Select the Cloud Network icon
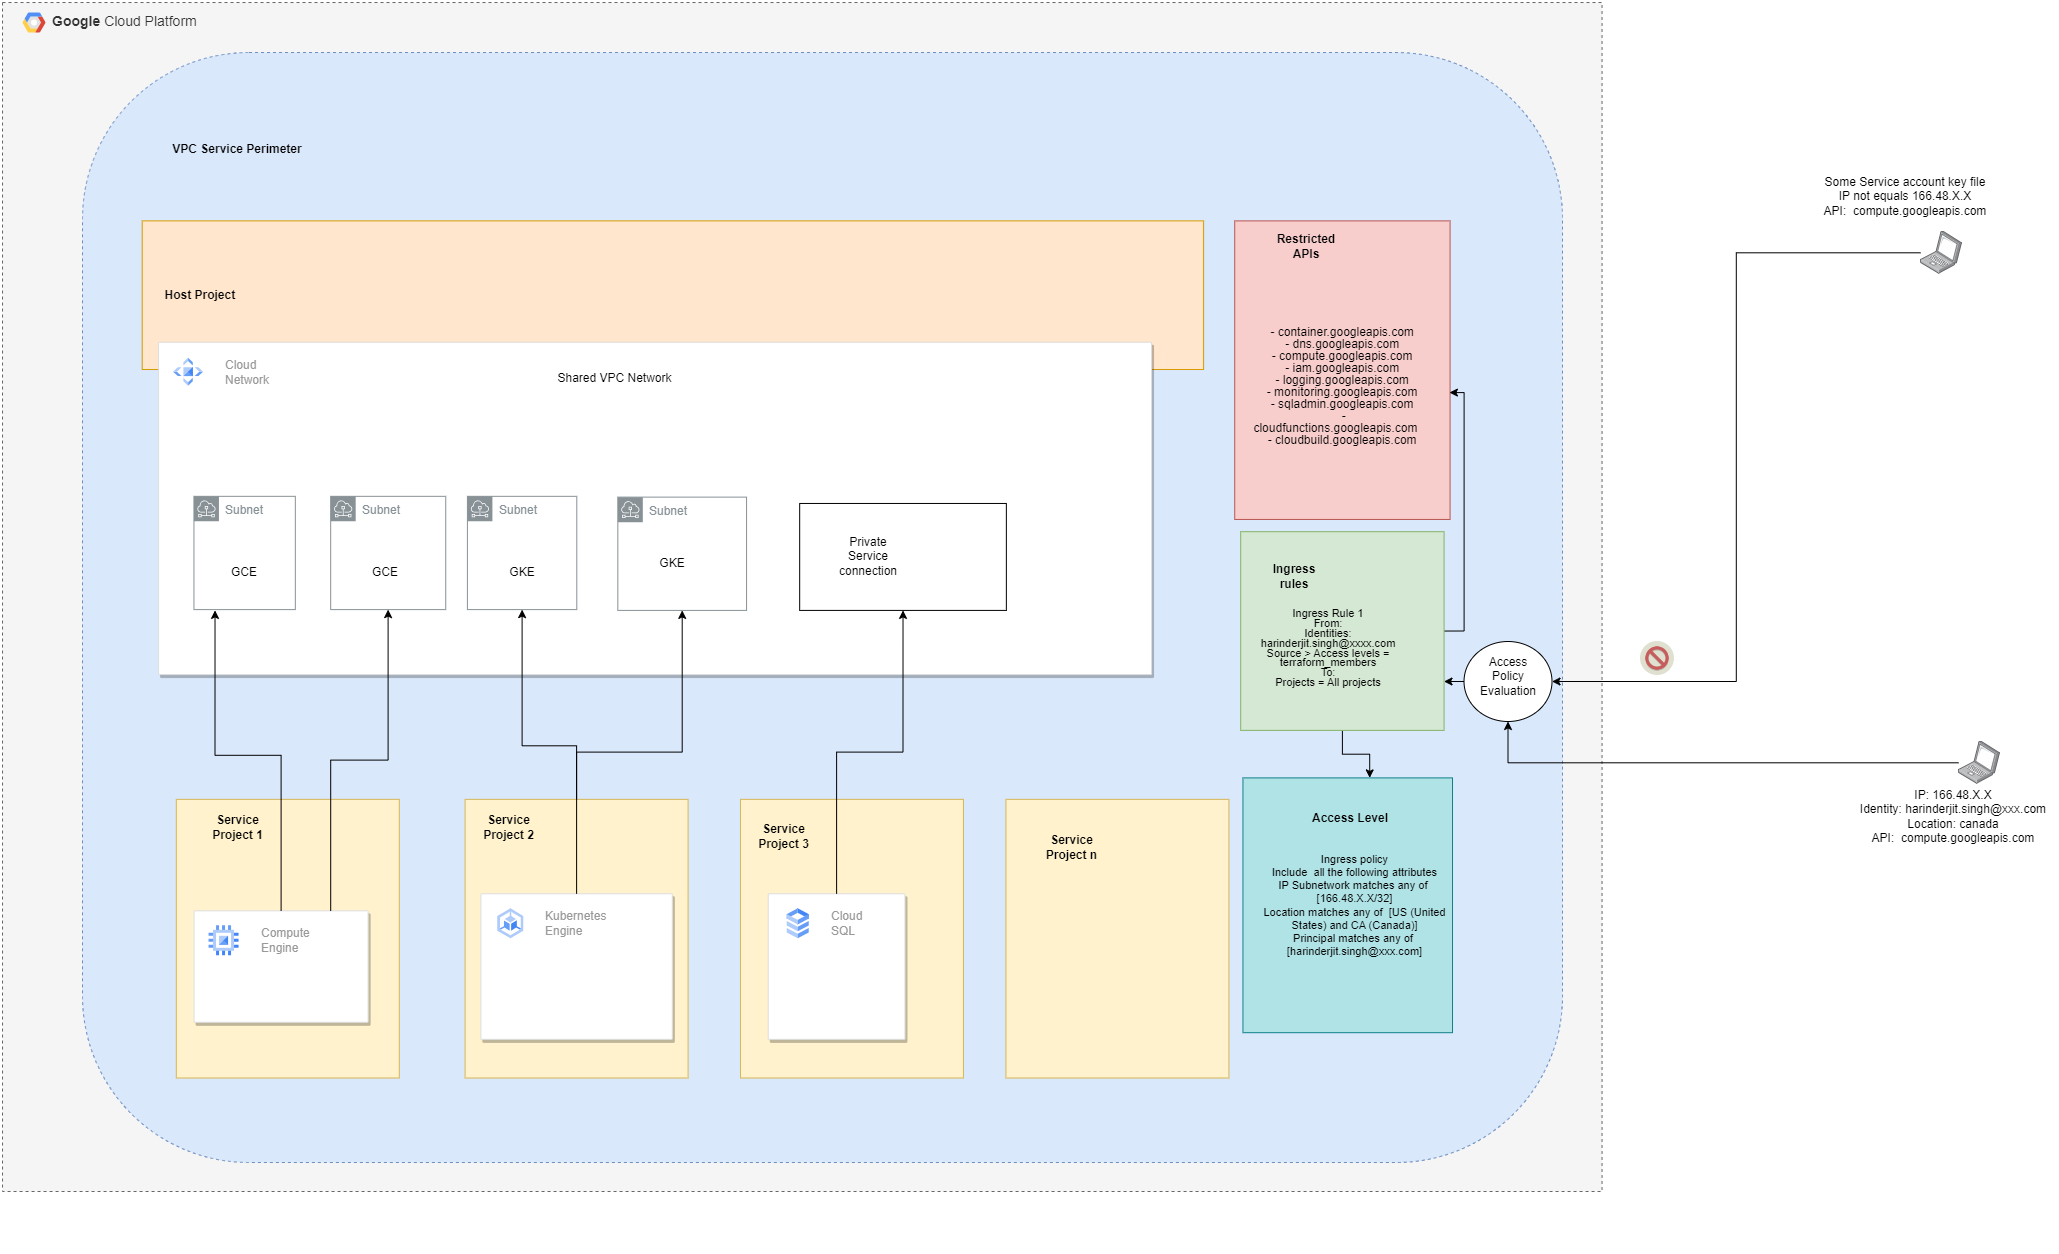The width and height of the screenshot is (2059, 1254). tap(188, 372)
